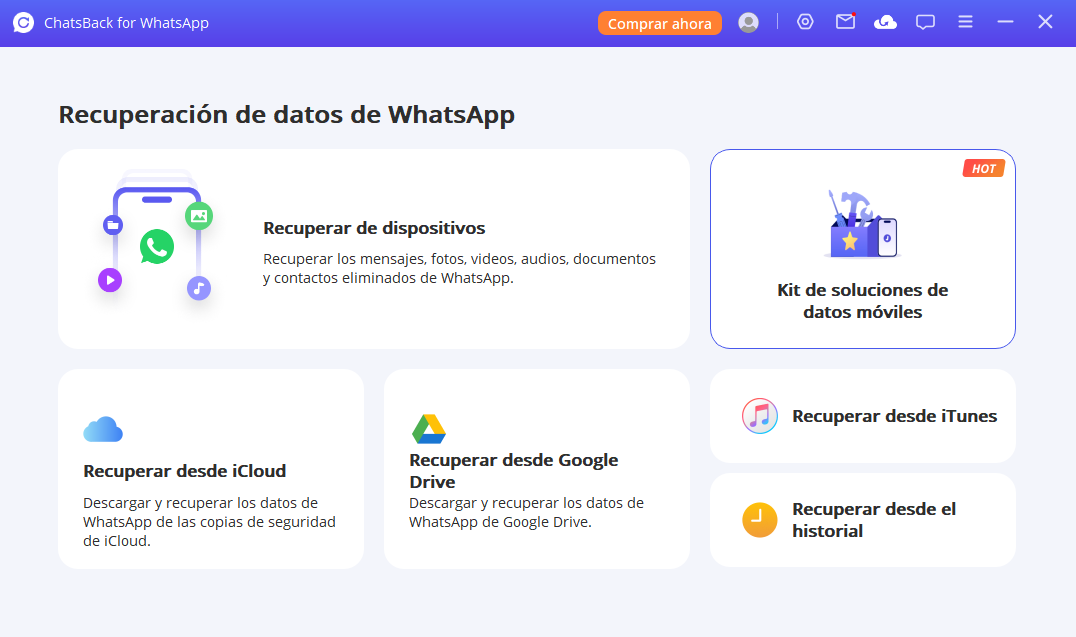Click the phone with WhatsApp illustration
This screenshot has height=637, width=1076.
[x=157, y=235]
